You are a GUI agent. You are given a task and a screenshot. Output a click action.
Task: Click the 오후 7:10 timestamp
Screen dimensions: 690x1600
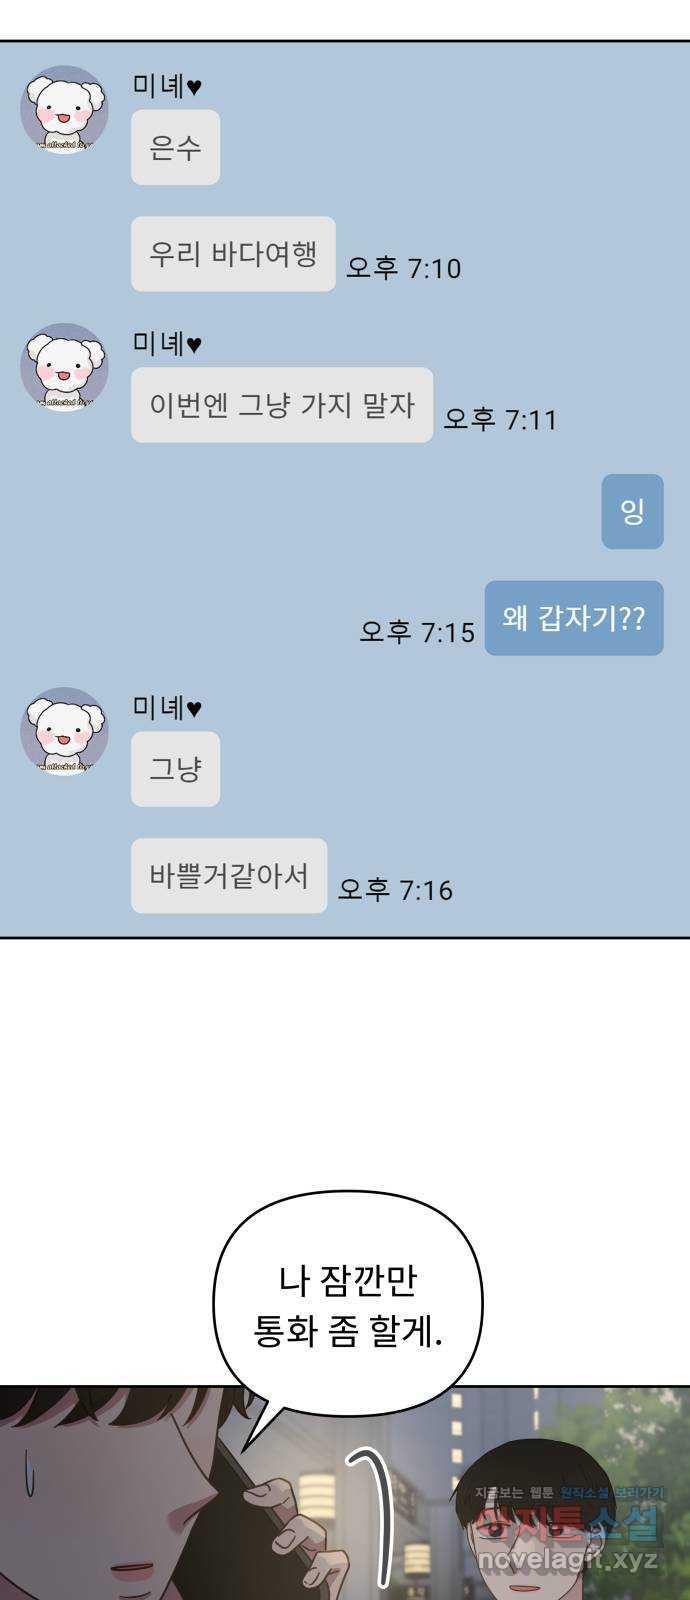pyautogui.click(x=403, y=268)
